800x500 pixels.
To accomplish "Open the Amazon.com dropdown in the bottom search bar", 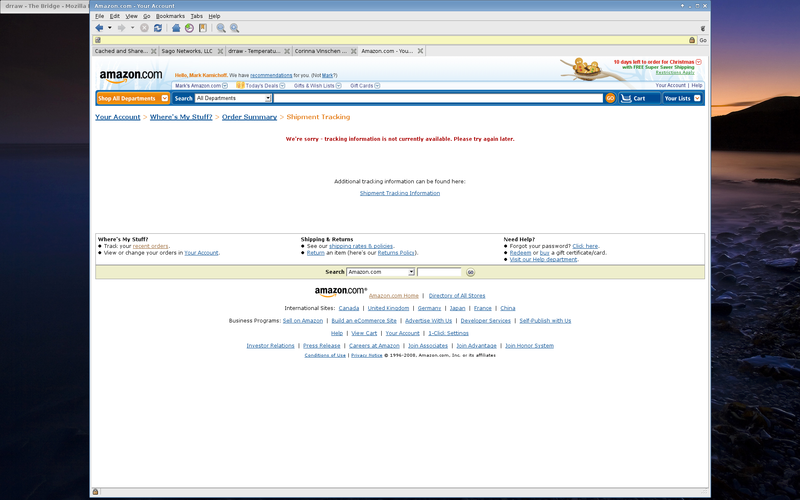I will coord(380,272).
